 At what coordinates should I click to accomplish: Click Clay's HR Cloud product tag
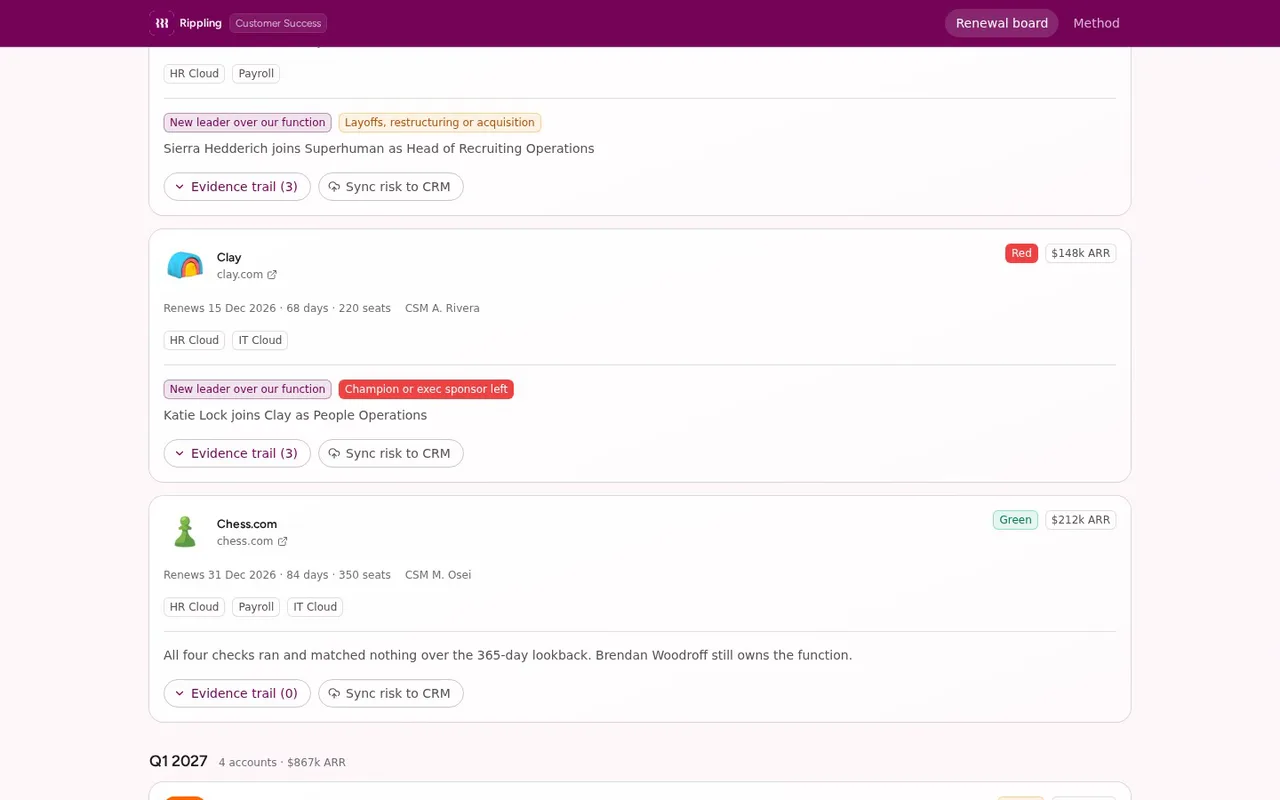tap(194, 340)
